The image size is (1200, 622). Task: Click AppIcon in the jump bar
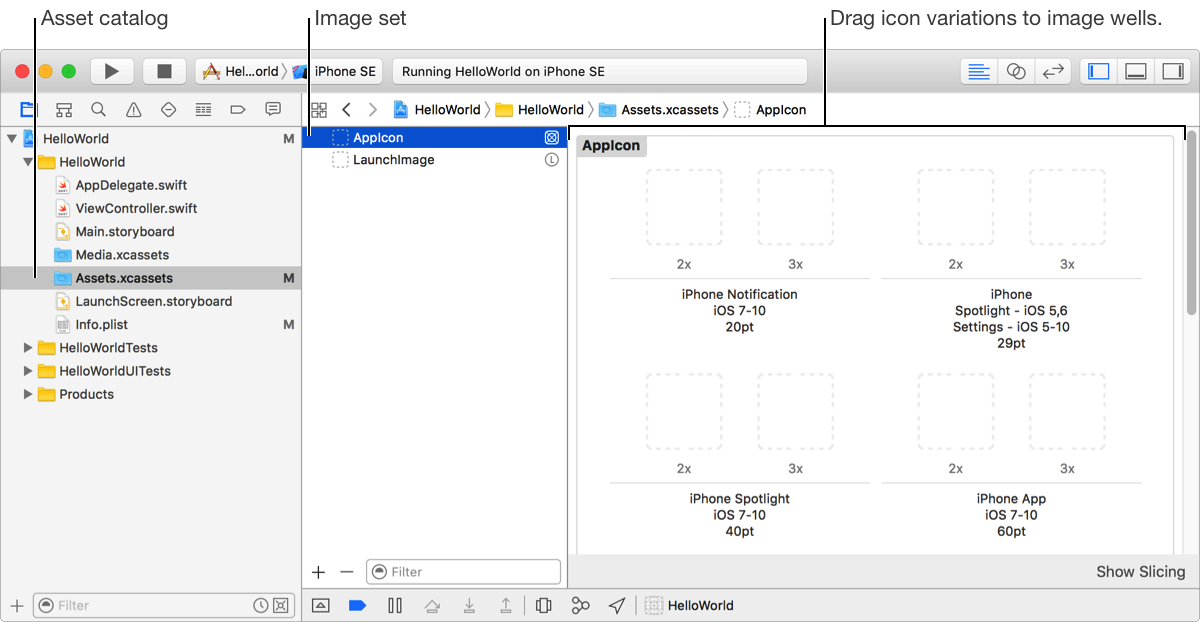coord(770,110)
